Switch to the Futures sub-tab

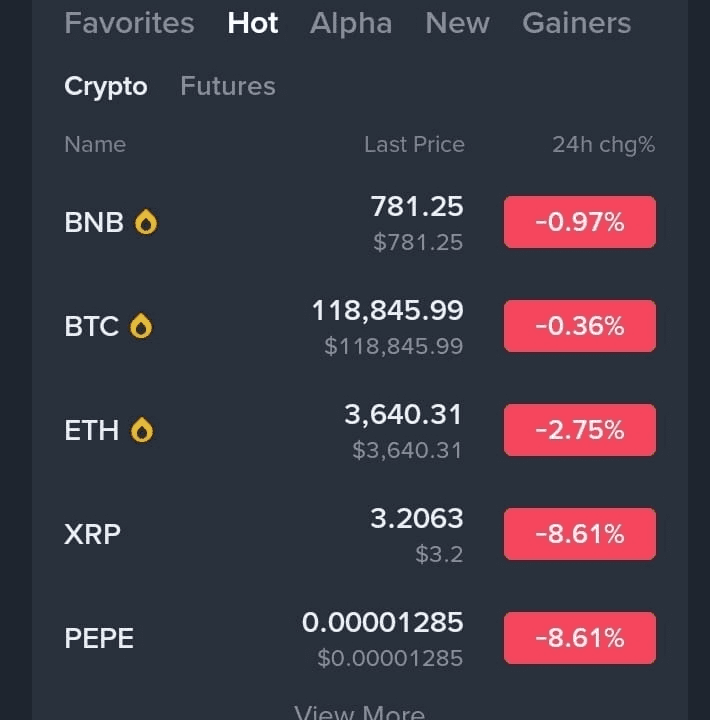[228, 87]
